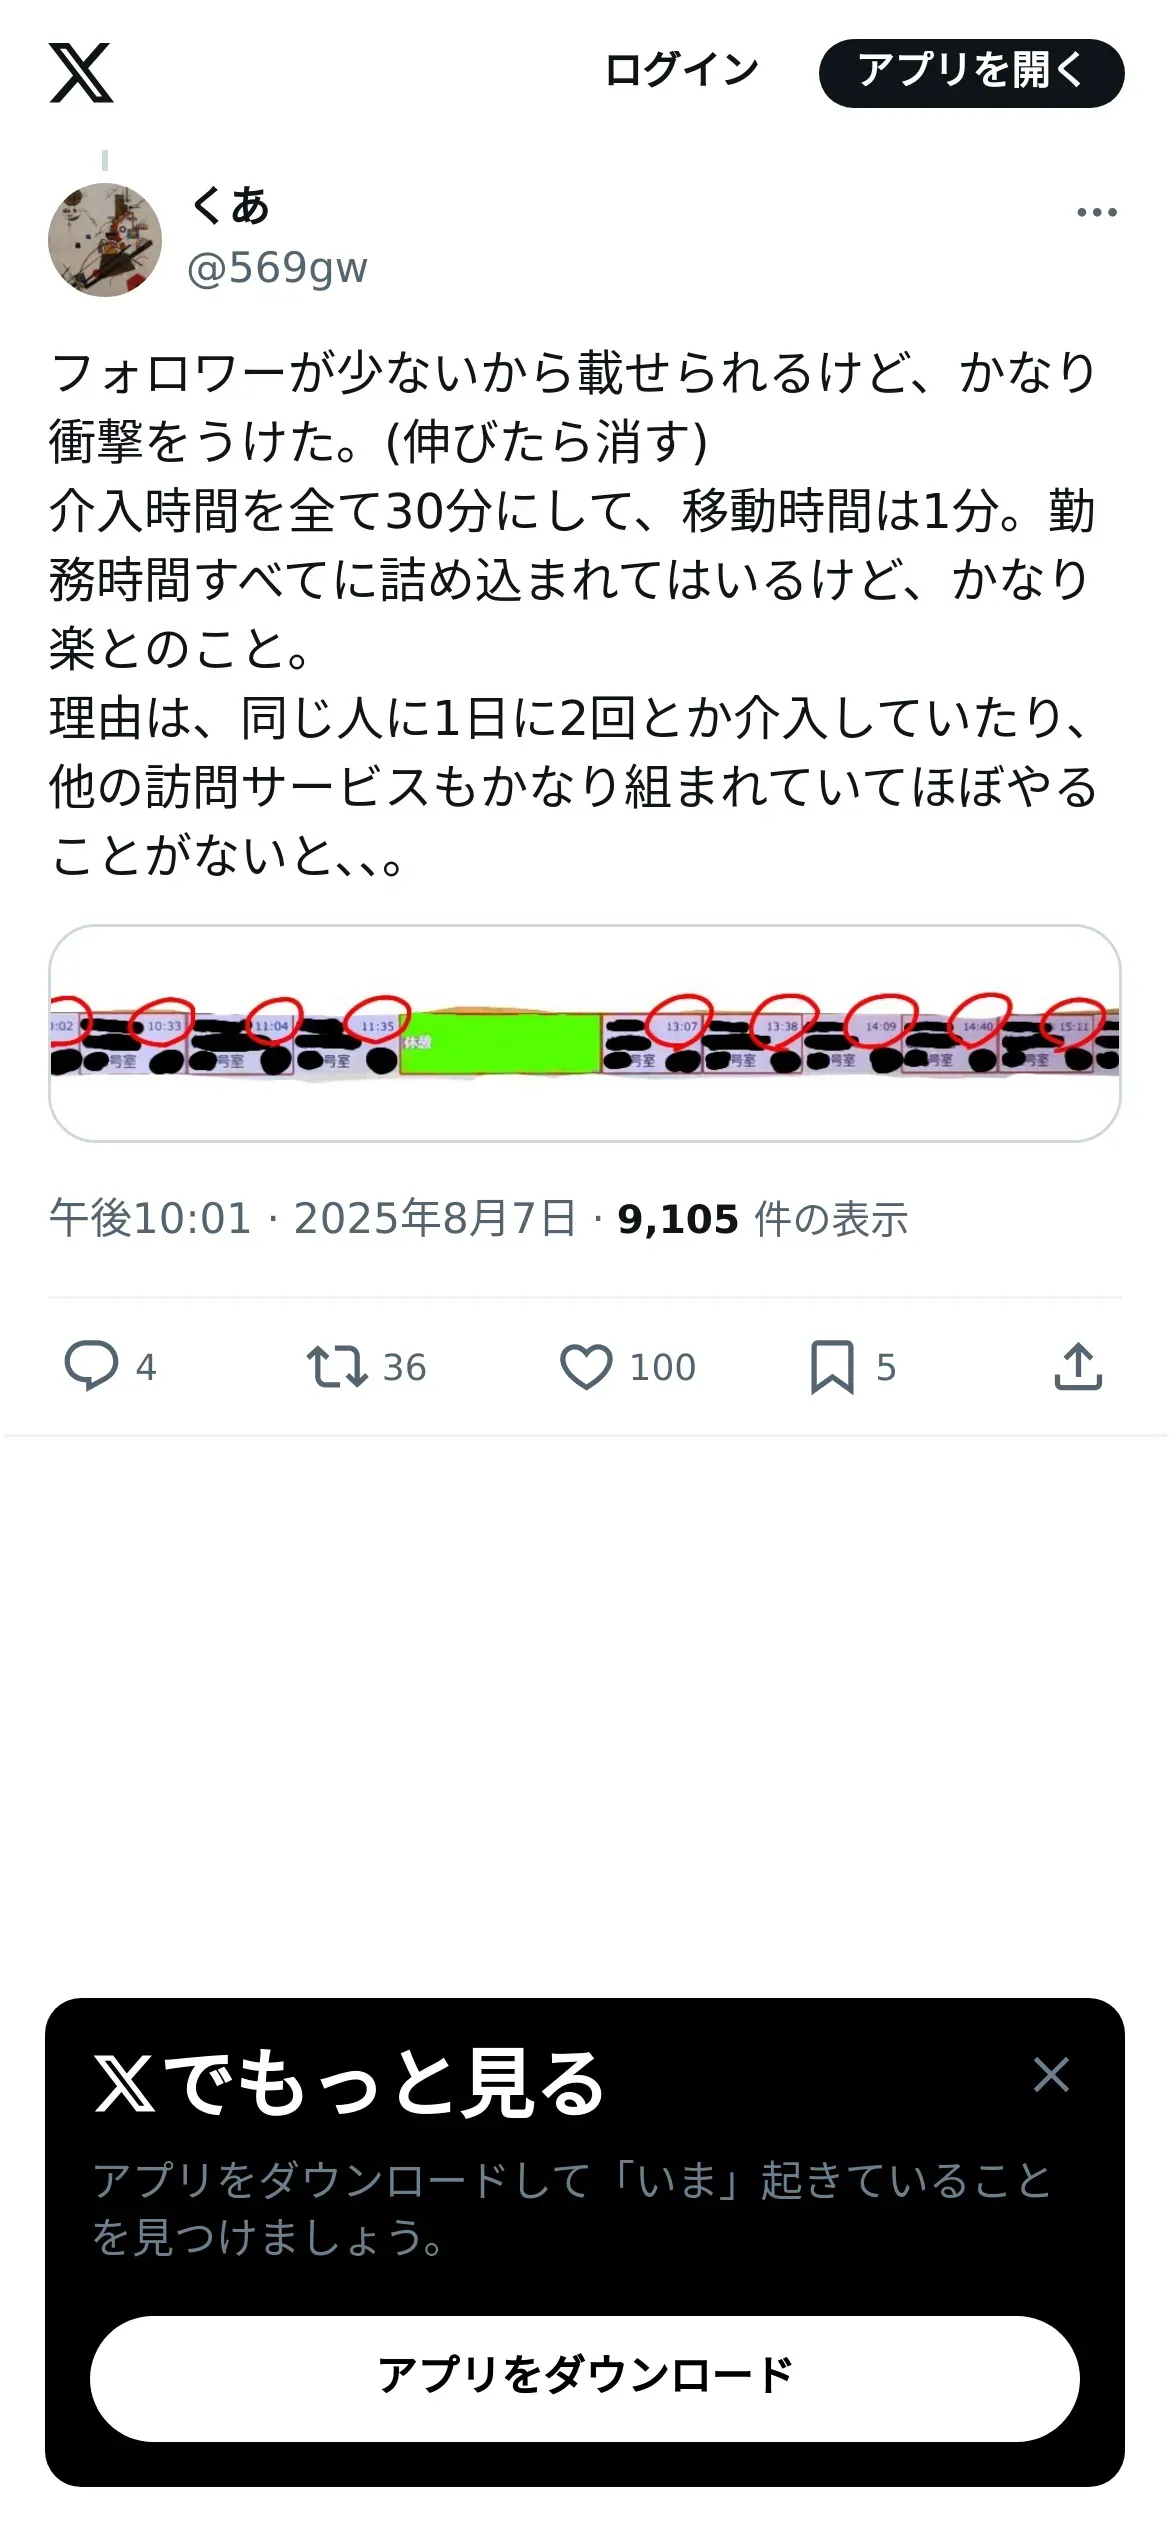This screenshot has width=1170, height=2532.
Task: Click the ログイン link
Action: click(682, 71)
